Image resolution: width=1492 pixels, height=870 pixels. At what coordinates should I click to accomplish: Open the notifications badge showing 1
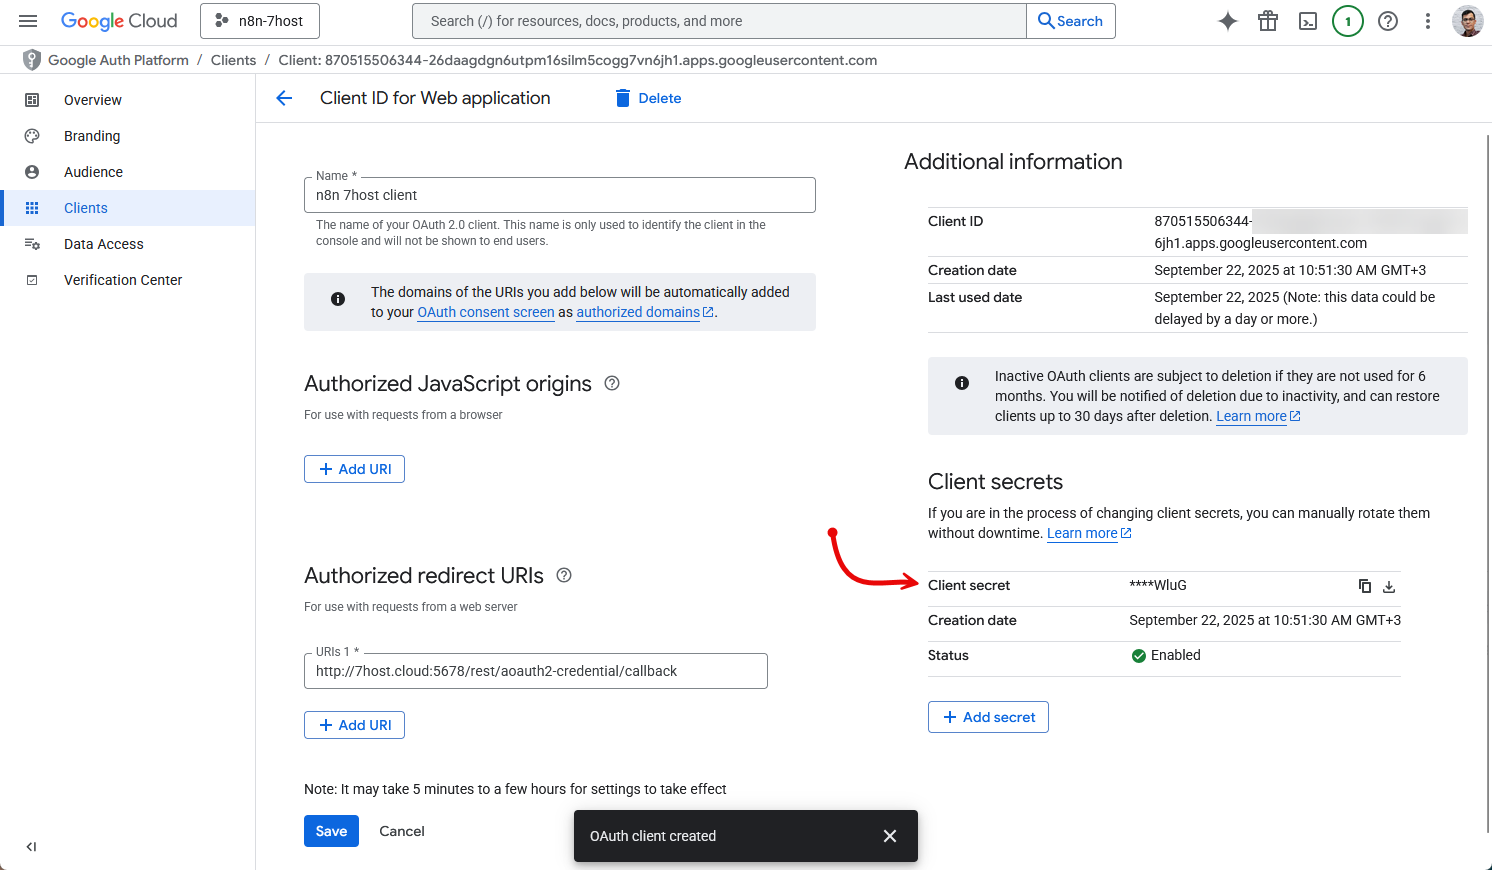click(1348, 21)
